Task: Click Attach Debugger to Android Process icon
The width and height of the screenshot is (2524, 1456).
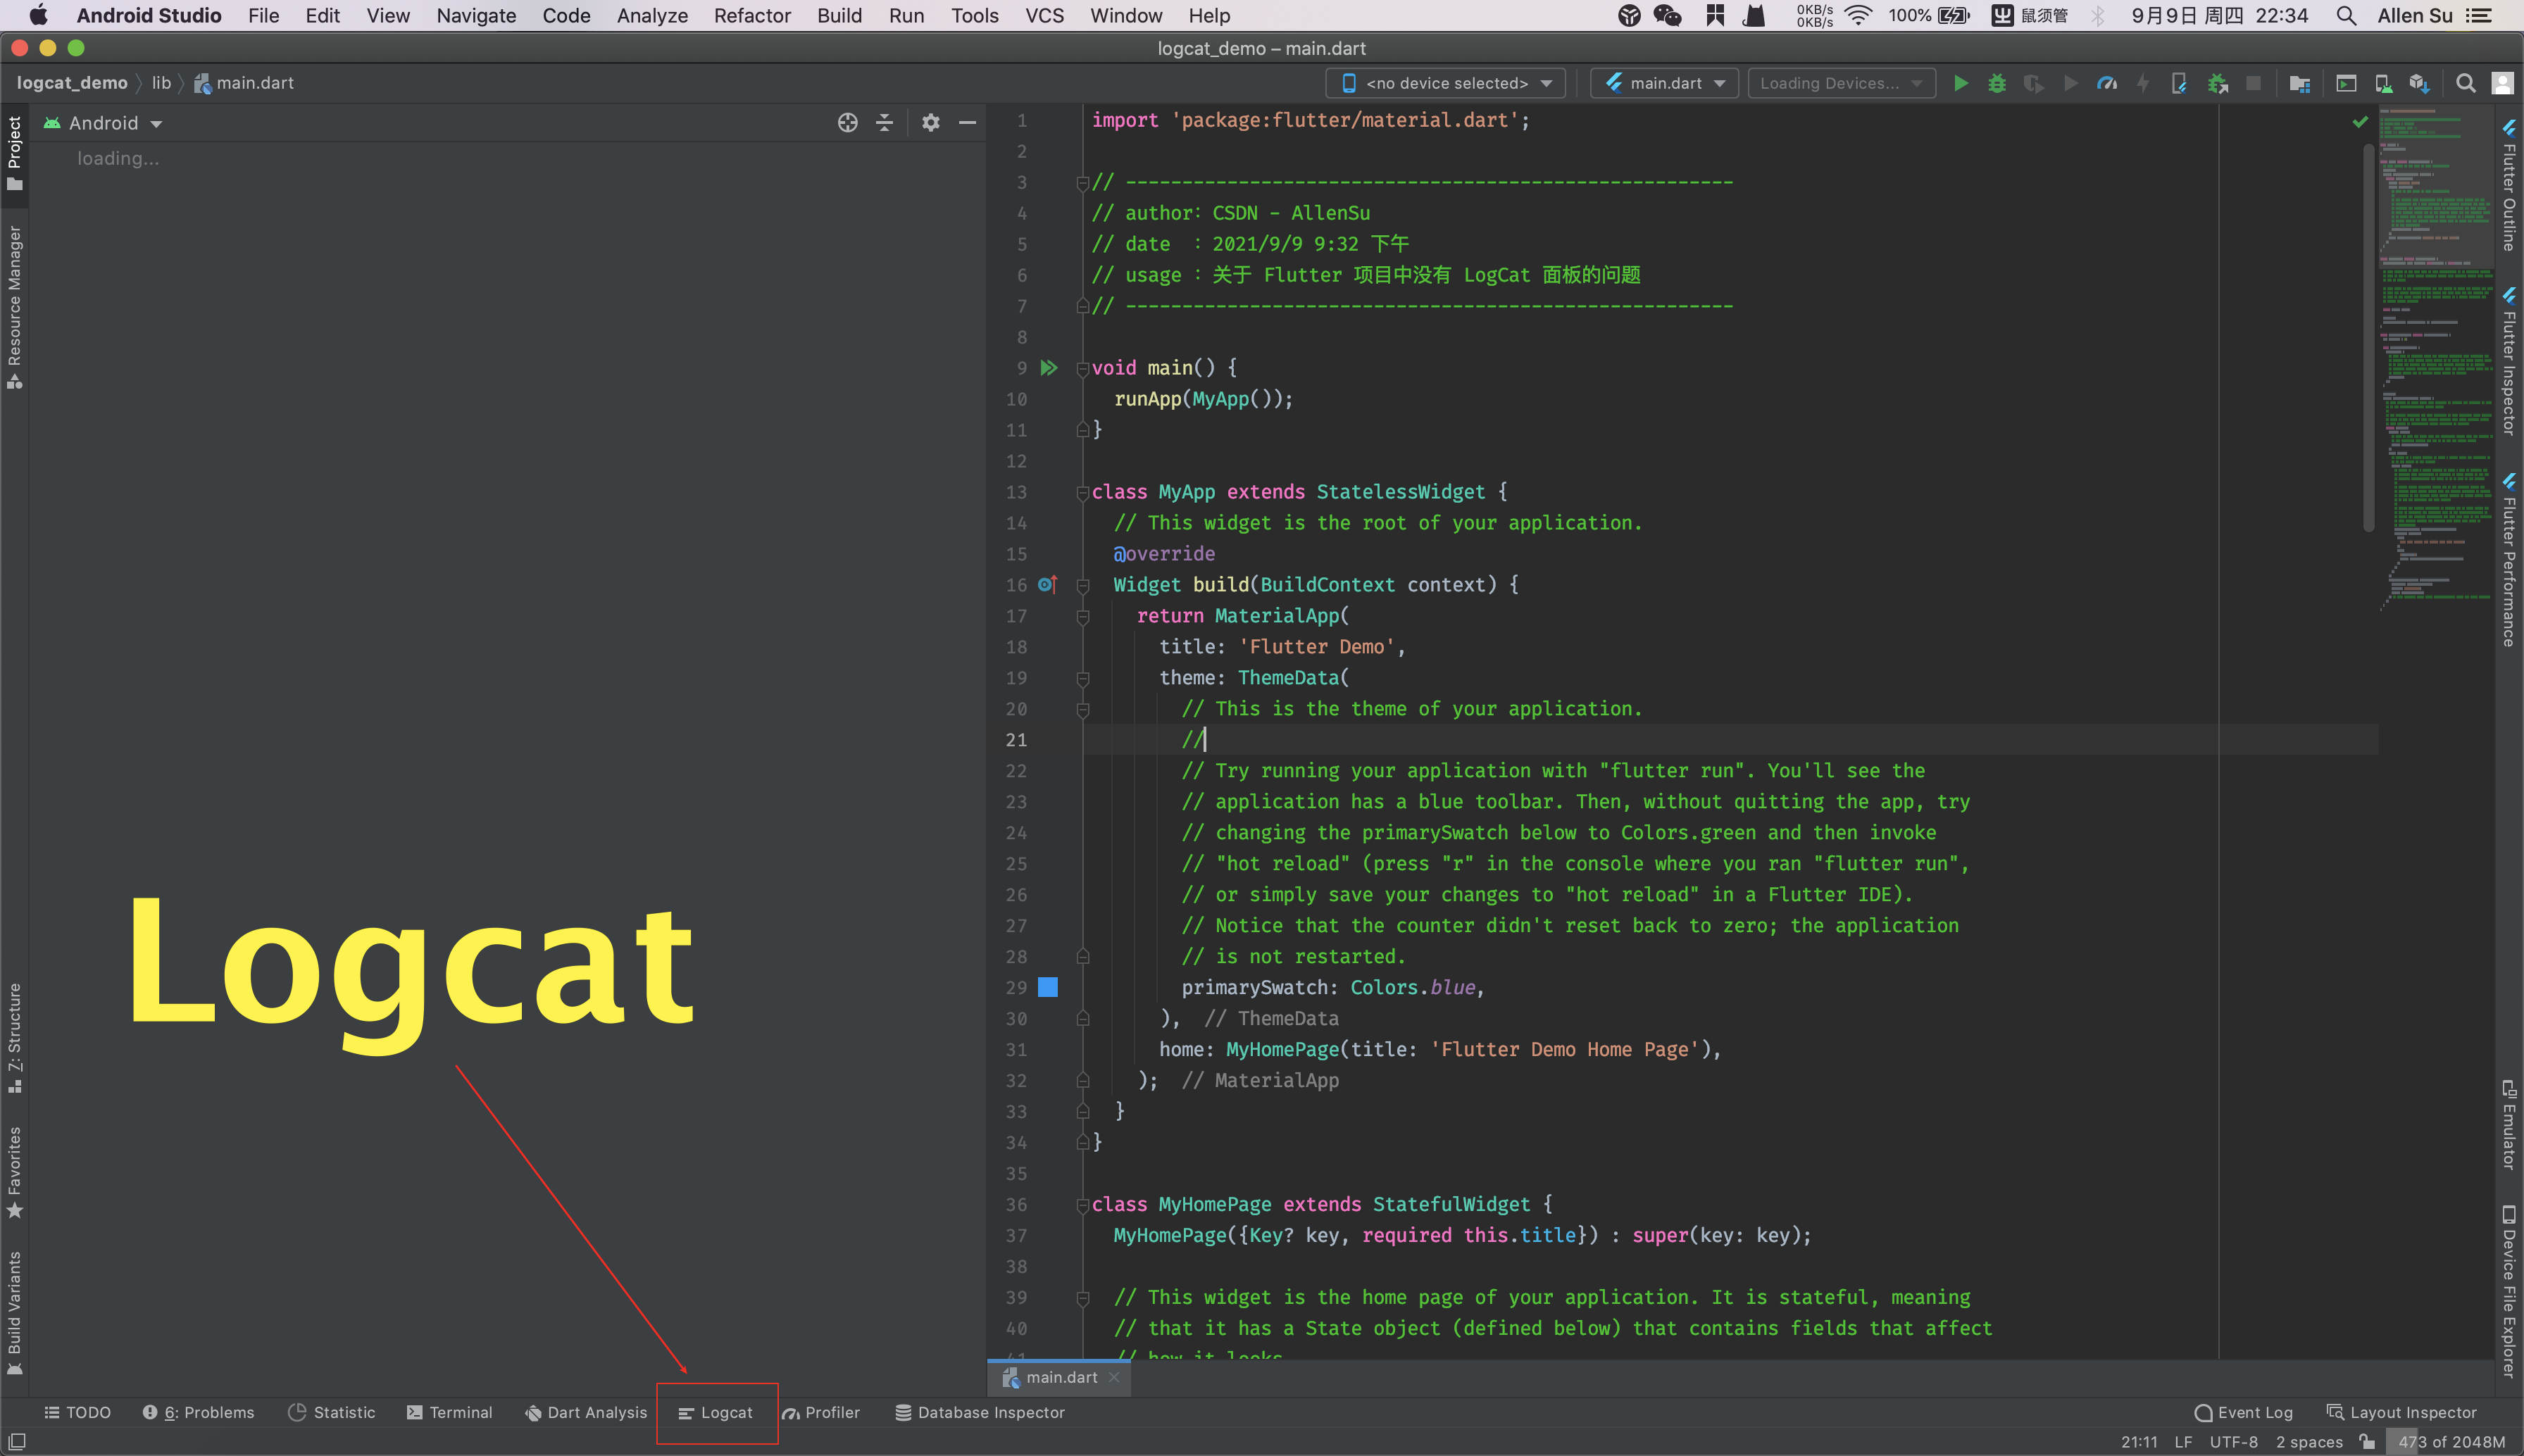Action: pyautogui.click(x=2217, y=83)
